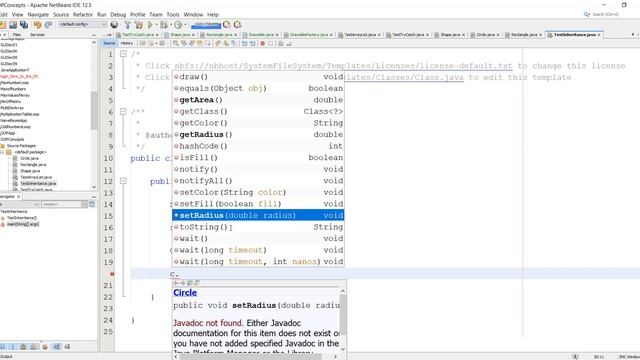The width and height of the screenshot is (640, 360).
Task: Open the Refactor menu
Action: [x=83, y=14]
